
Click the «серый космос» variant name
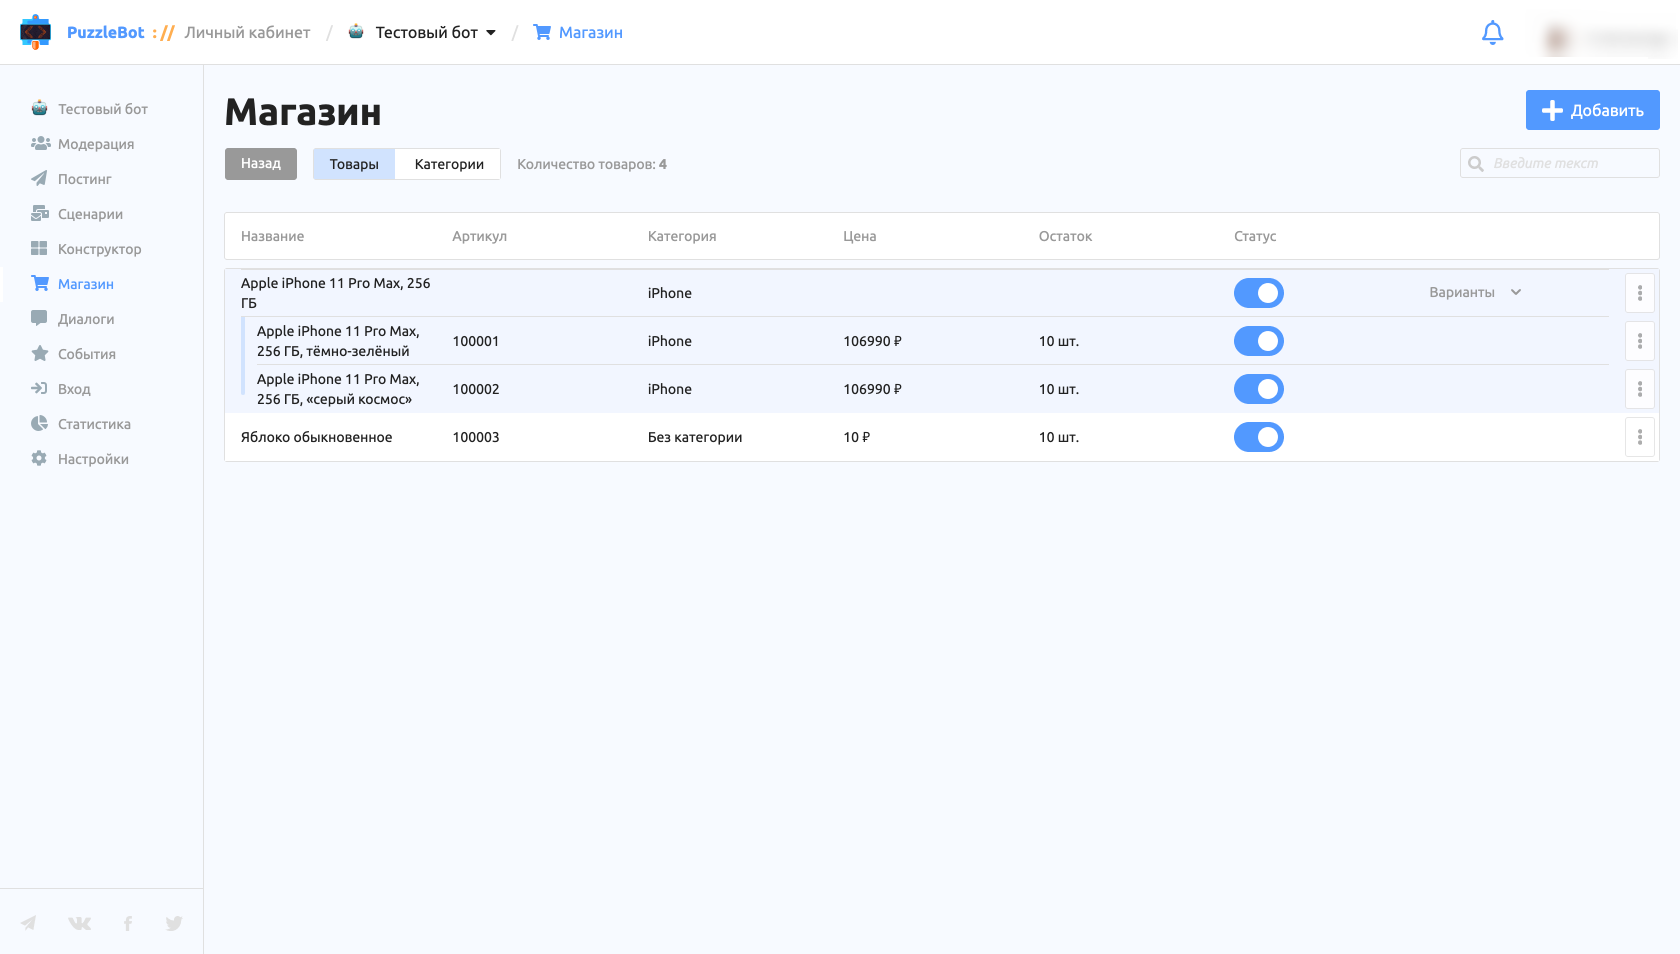(338, 389)
